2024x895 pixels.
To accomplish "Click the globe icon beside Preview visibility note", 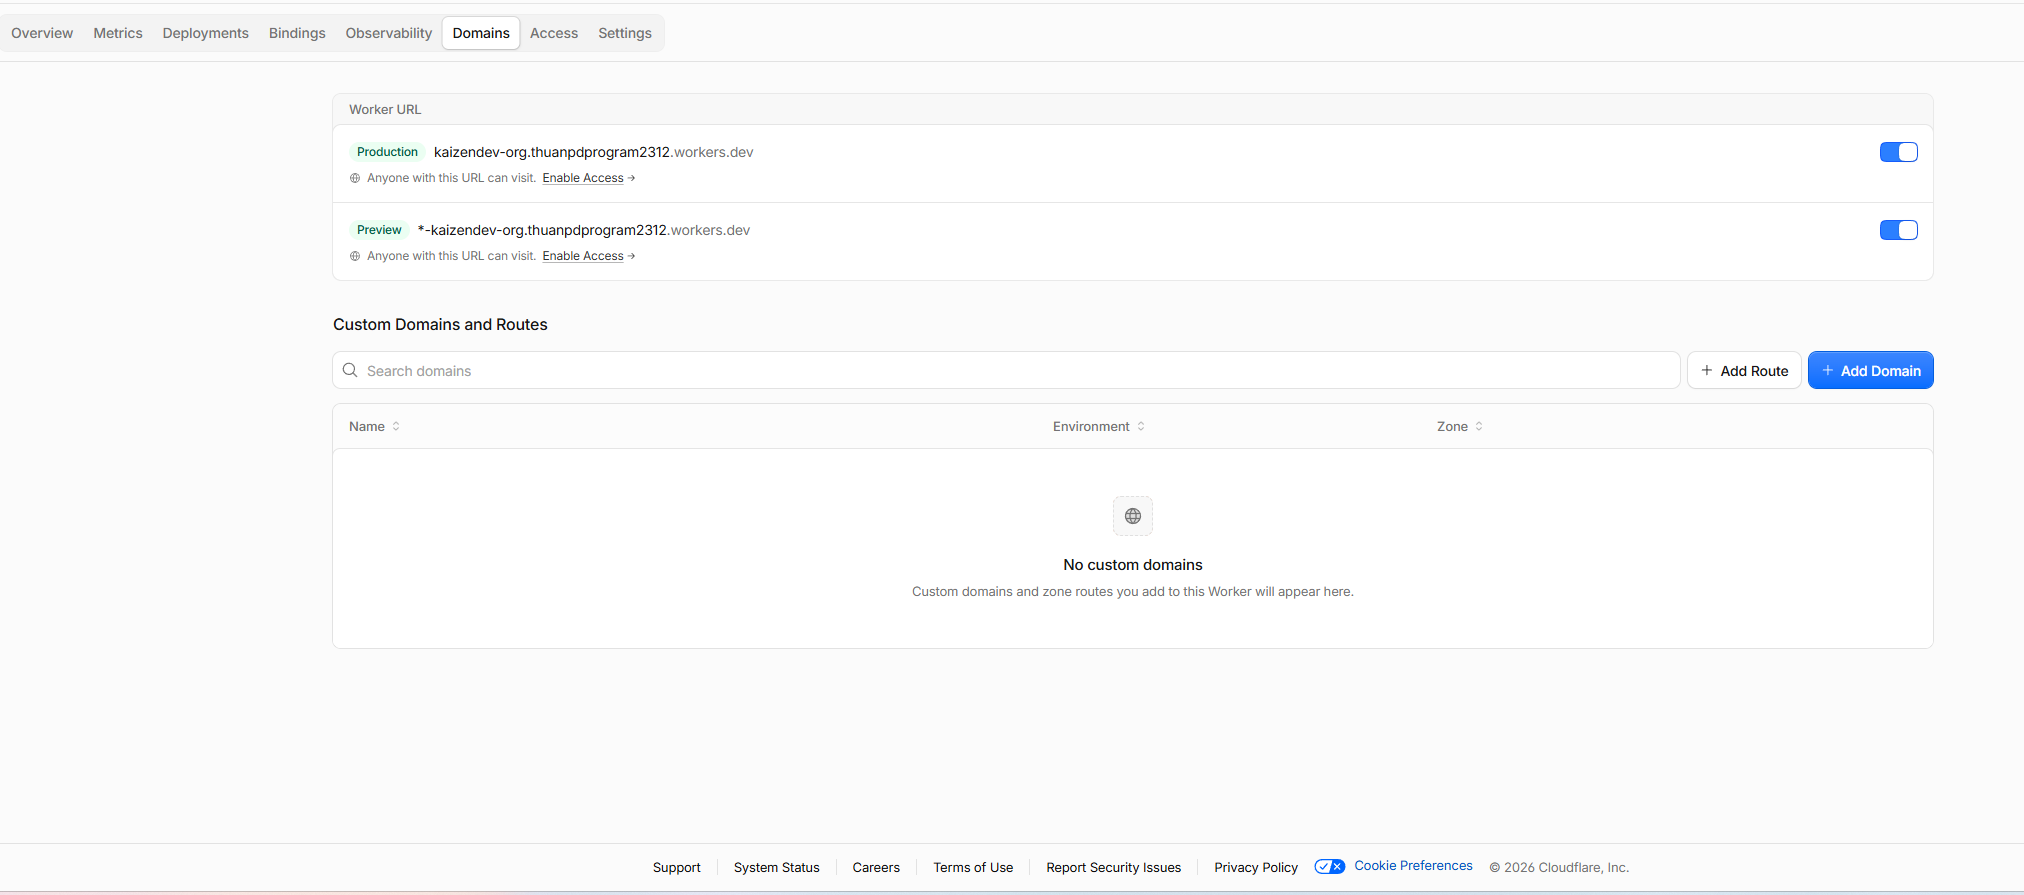I will point(355,256).
